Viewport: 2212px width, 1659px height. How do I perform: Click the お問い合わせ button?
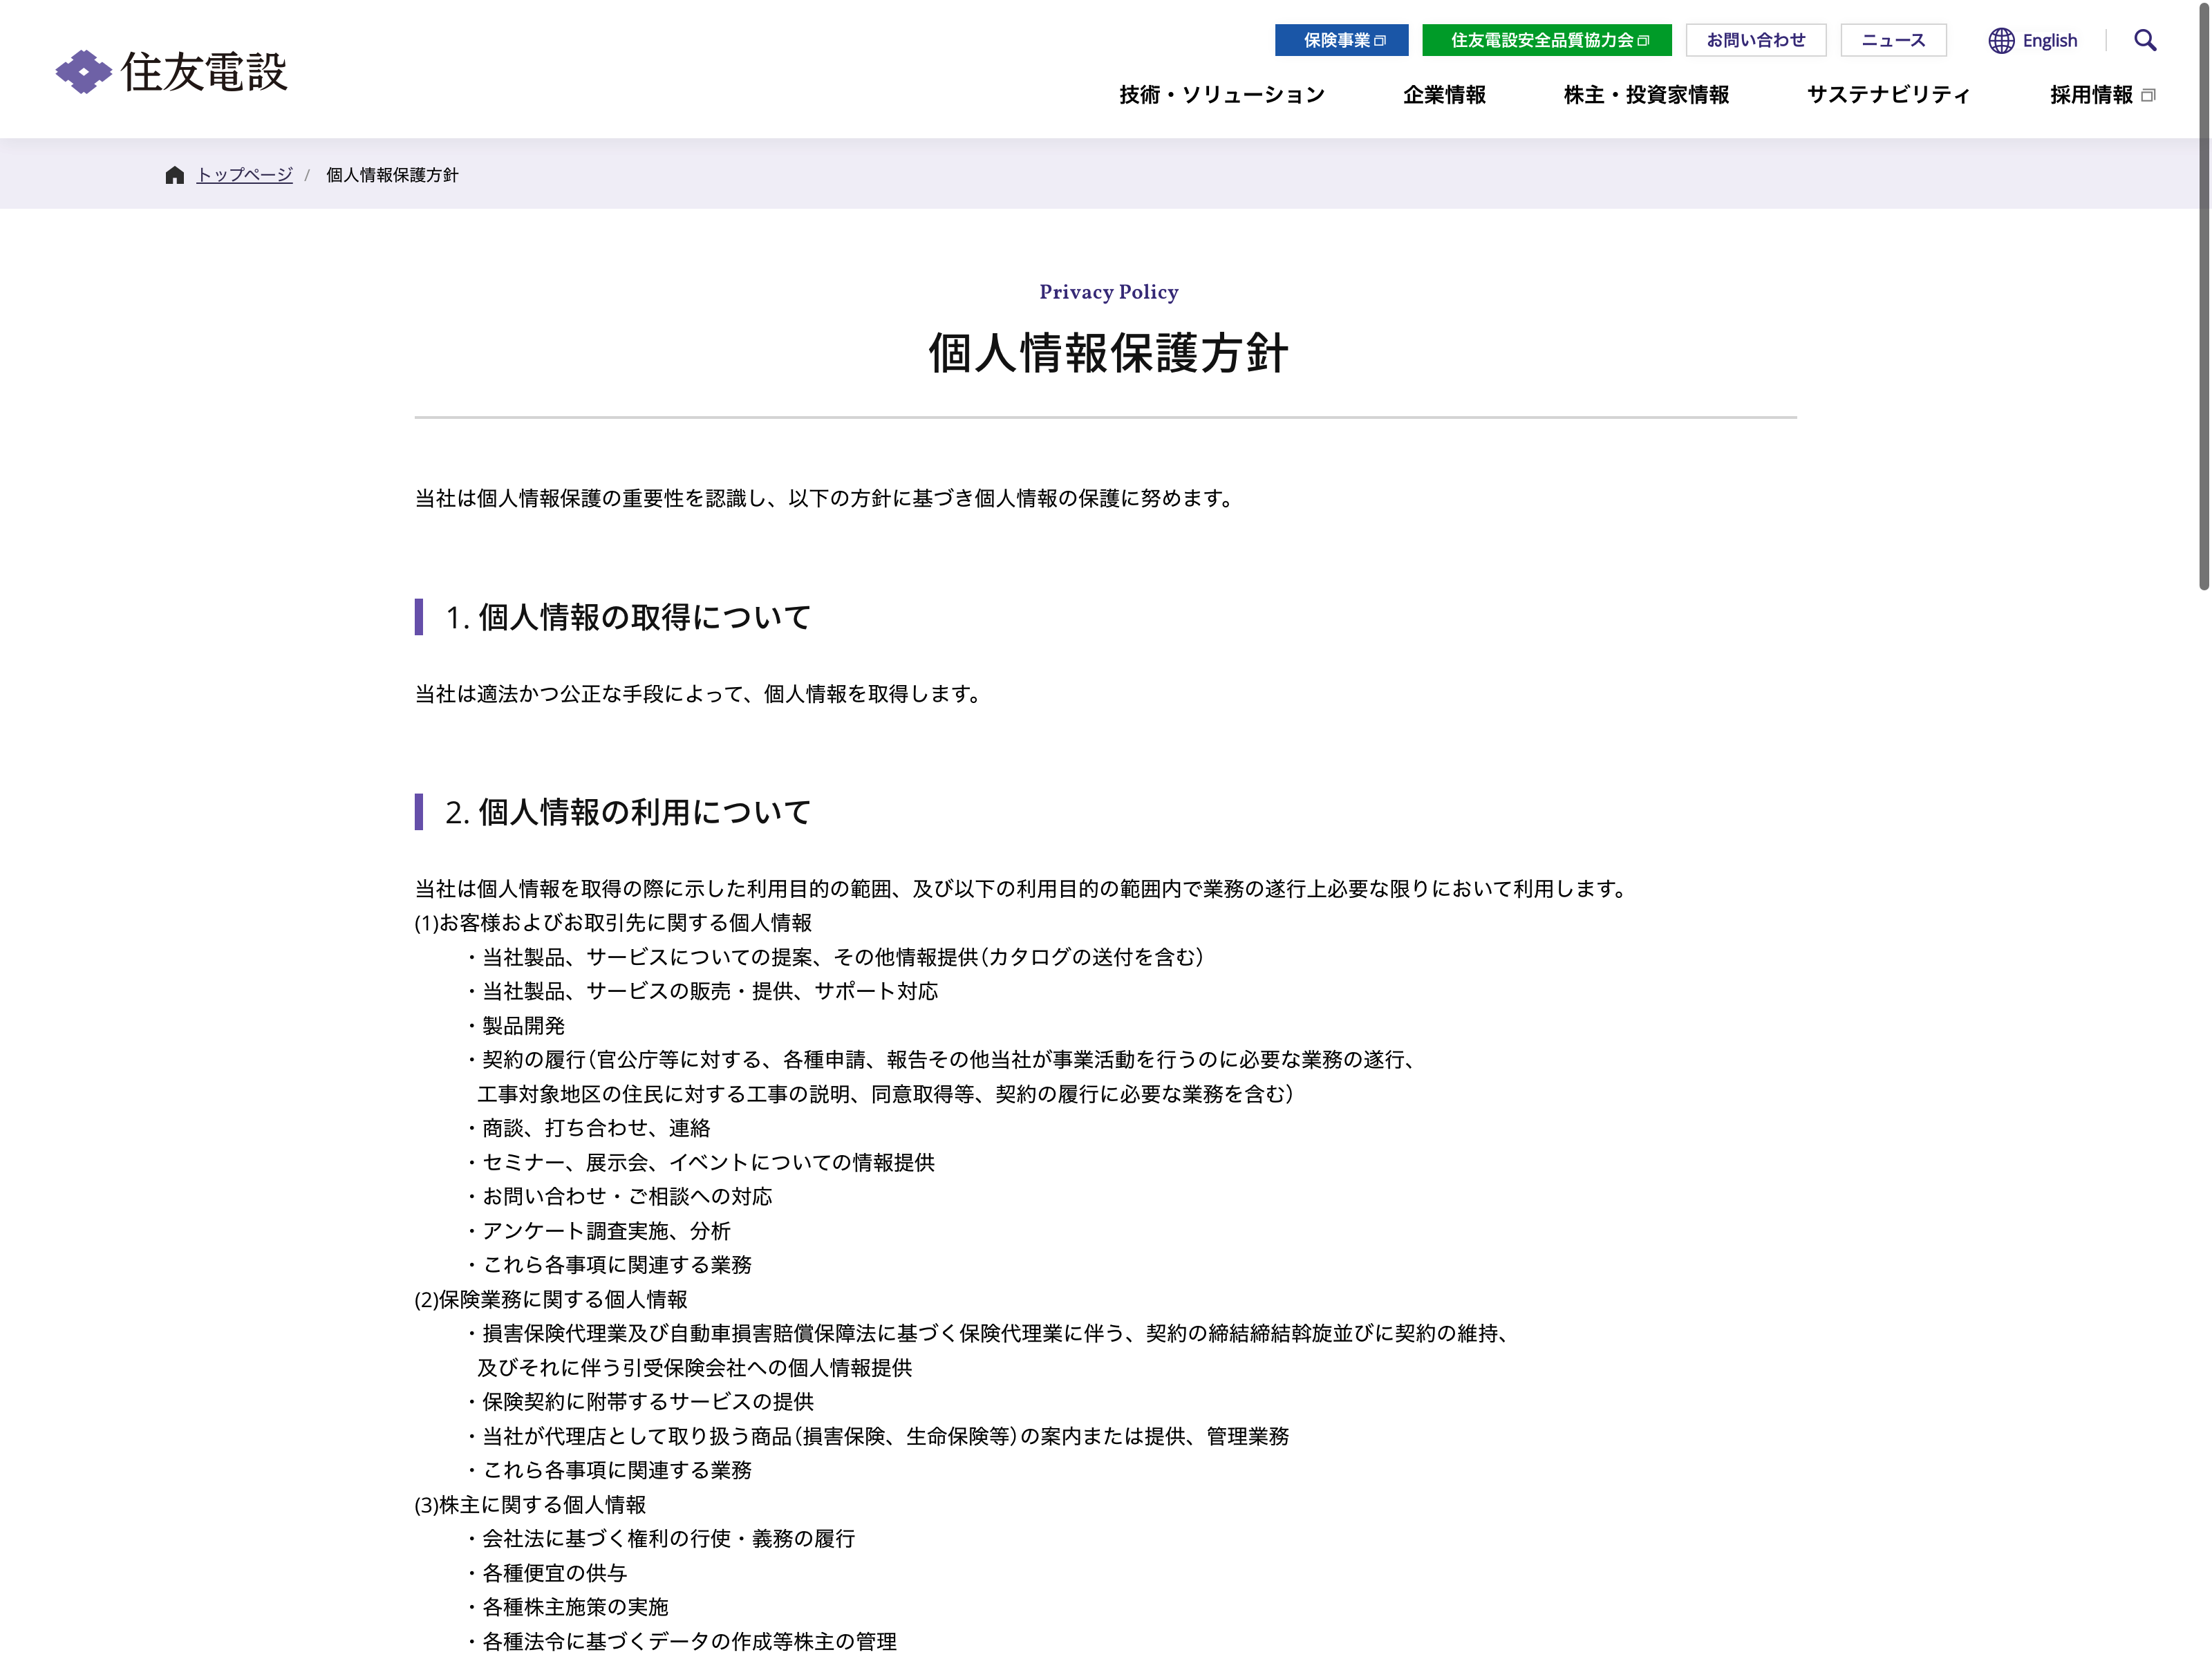tap(1755, 40)
